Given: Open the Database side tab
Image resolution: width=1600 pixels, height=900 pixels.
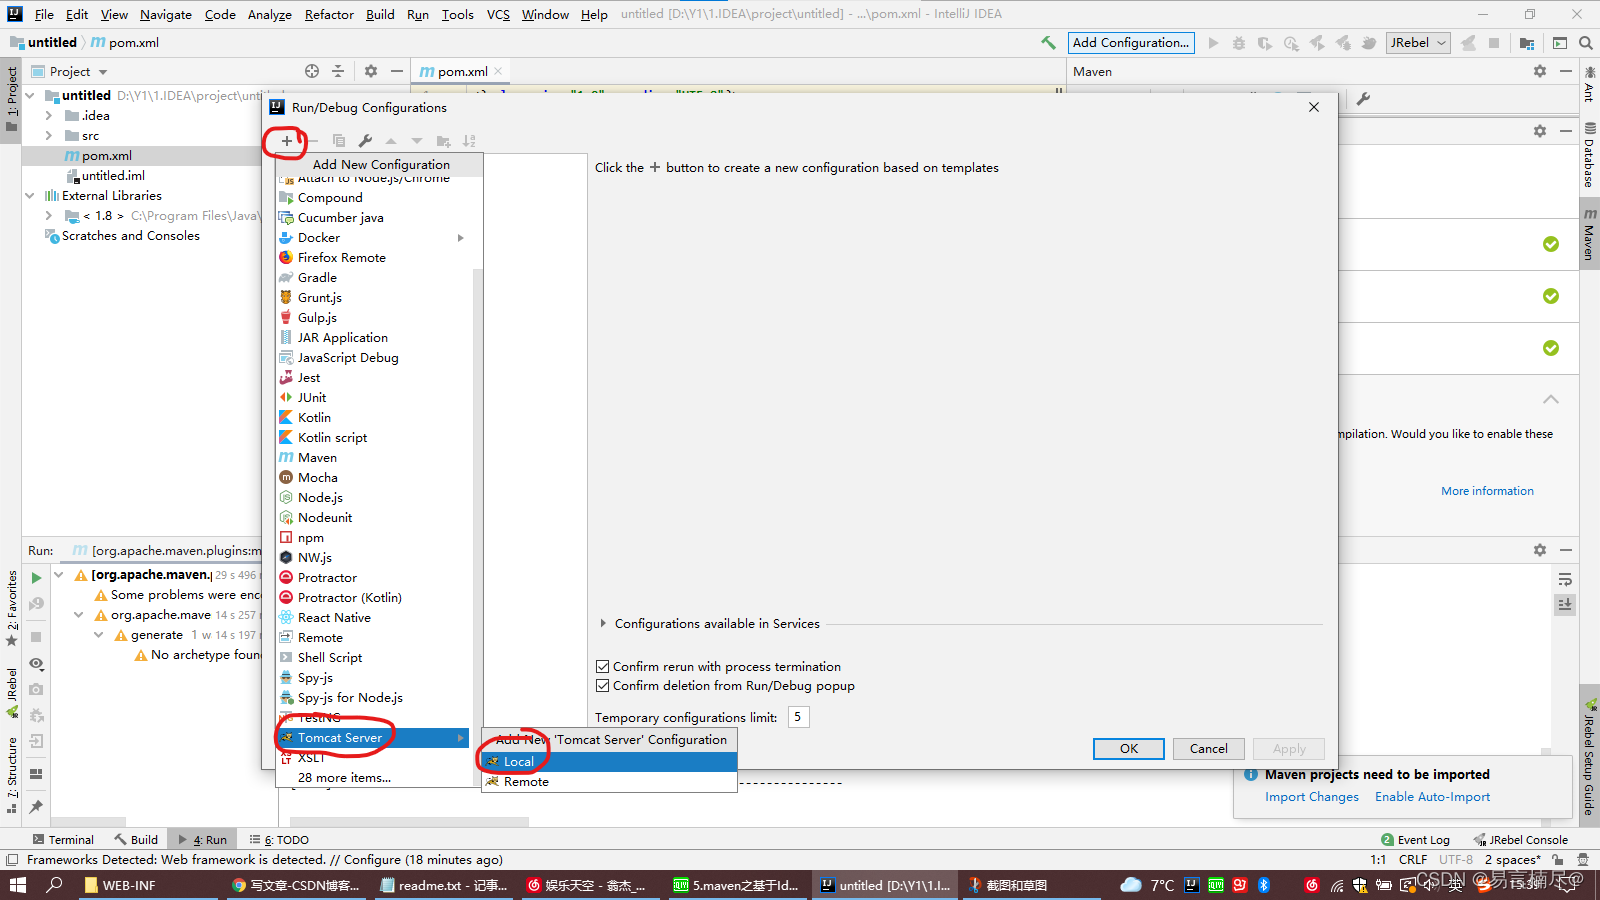Looking at the screenshot, I should (x=1588, y=155).
